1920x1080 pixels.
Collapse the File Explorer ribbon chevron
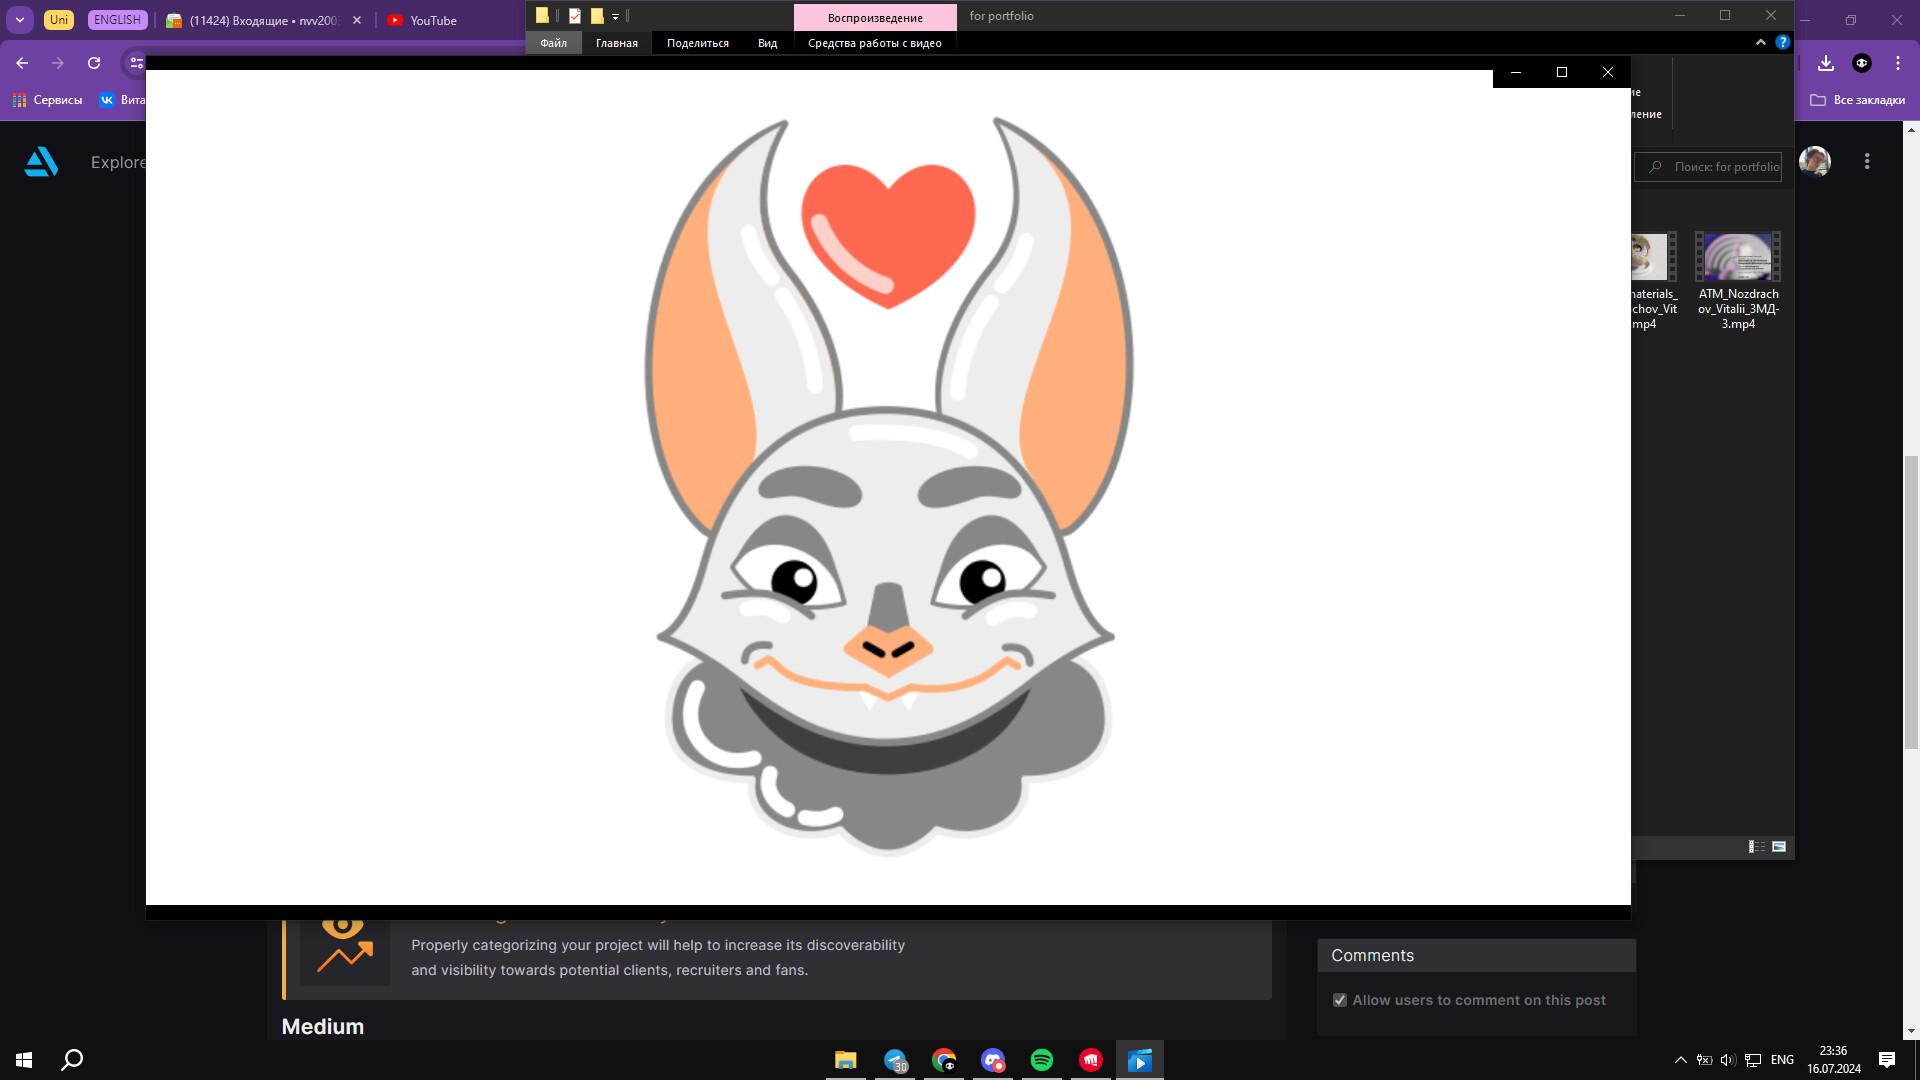(x=1760, y=42)
